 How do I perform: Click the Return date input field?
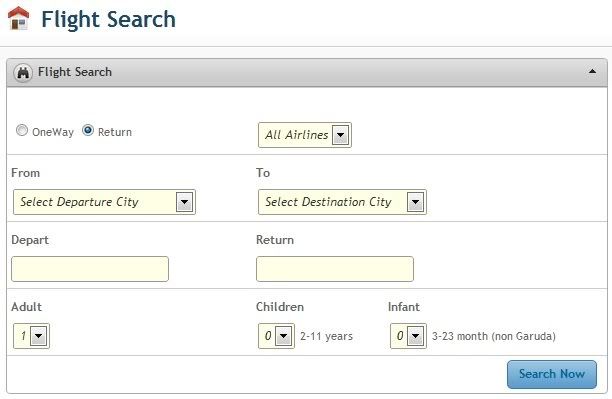(335, 269)
